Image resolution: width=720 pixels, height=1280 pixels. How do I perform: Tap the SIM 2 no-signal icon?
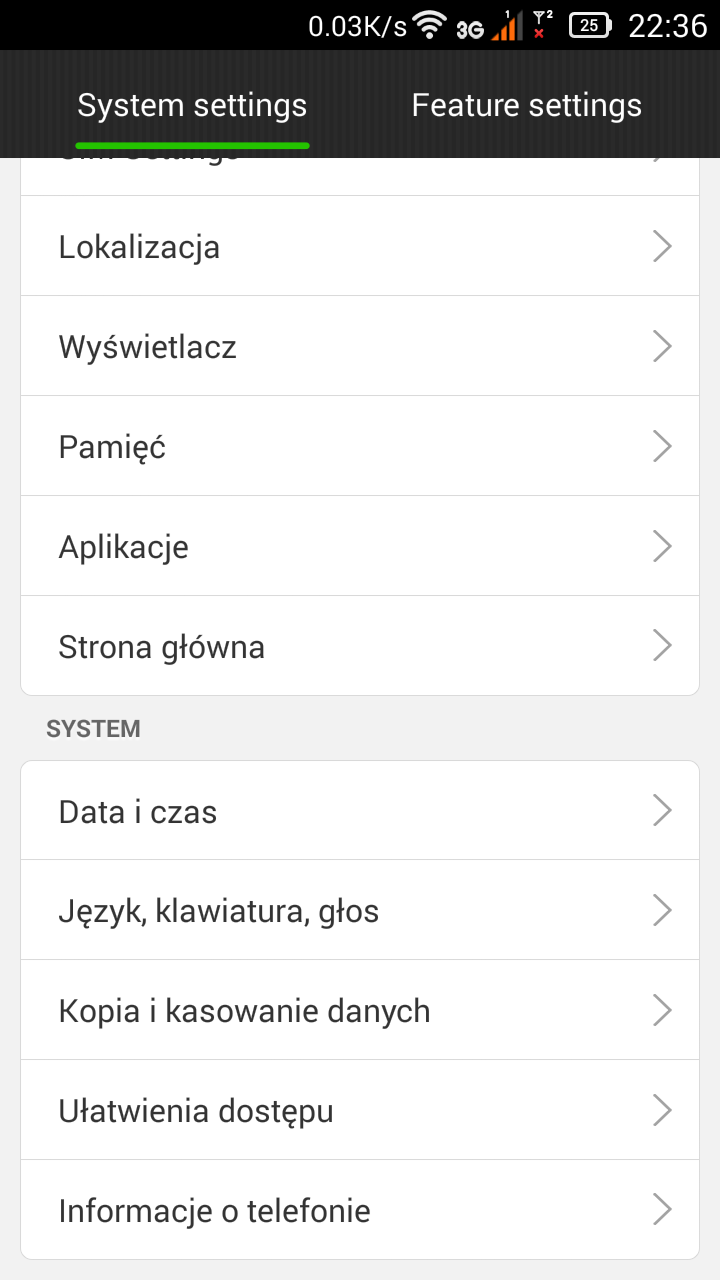[542, 25]
